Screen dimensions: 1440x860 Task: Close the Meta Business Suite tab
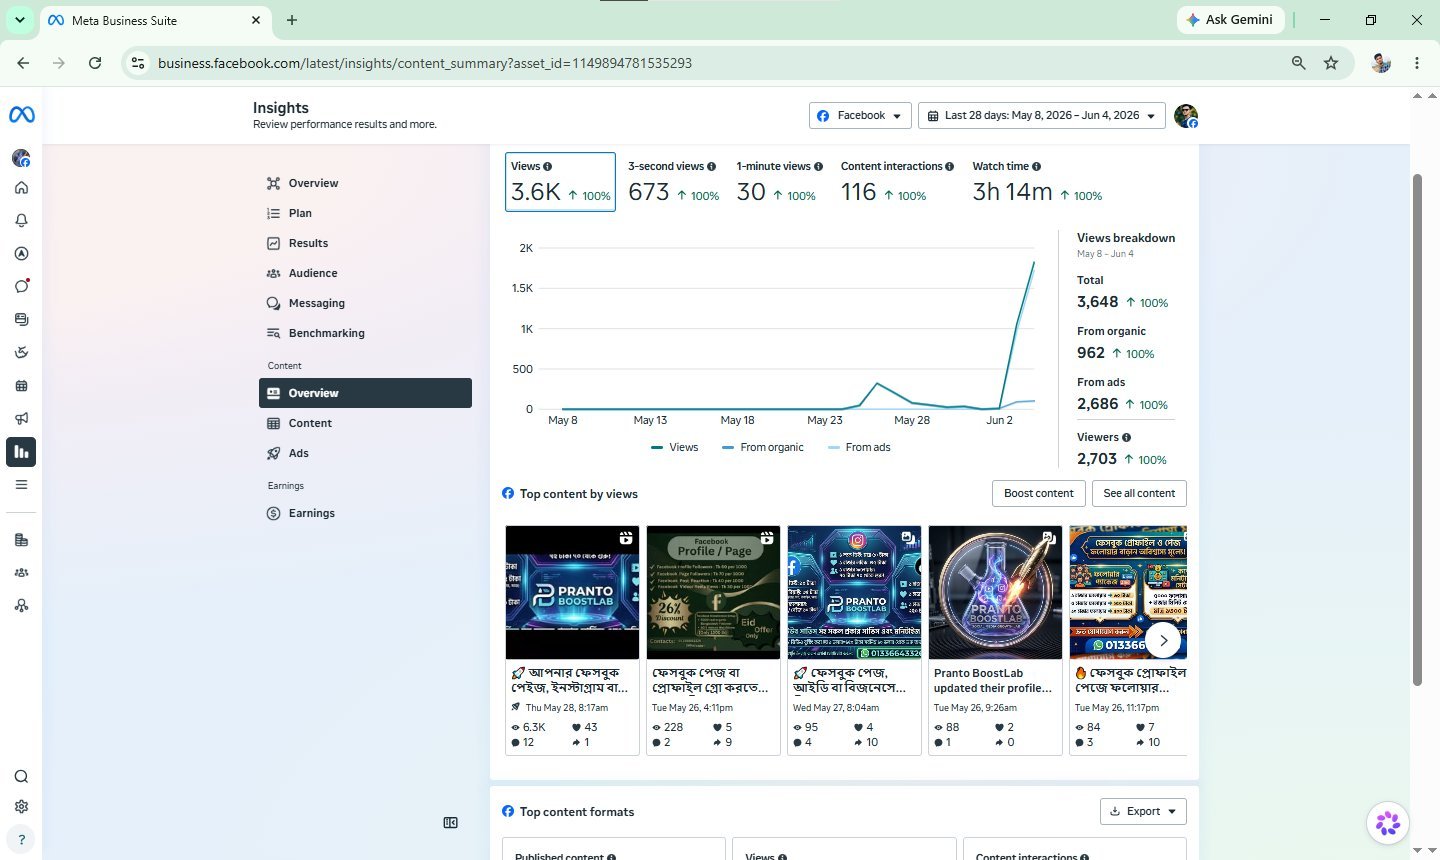click(256, 20)
